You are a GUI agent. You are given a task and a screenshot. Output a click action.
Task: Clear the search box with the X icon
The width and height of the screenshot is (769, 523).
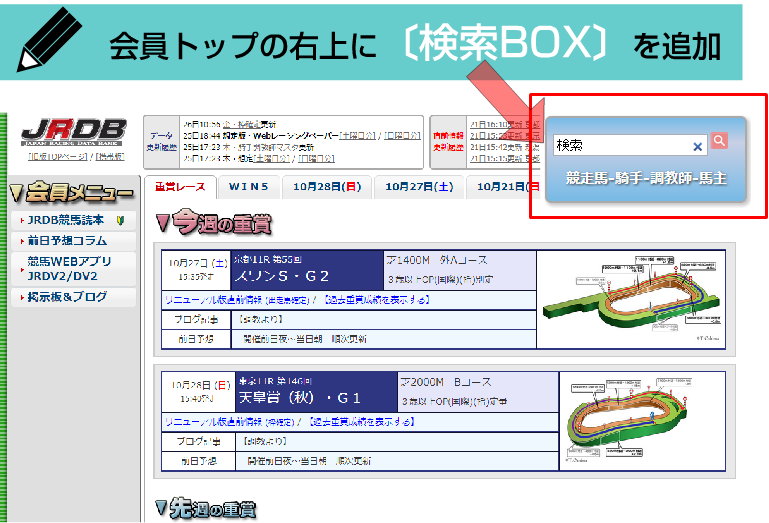click(x=697, y=146)
